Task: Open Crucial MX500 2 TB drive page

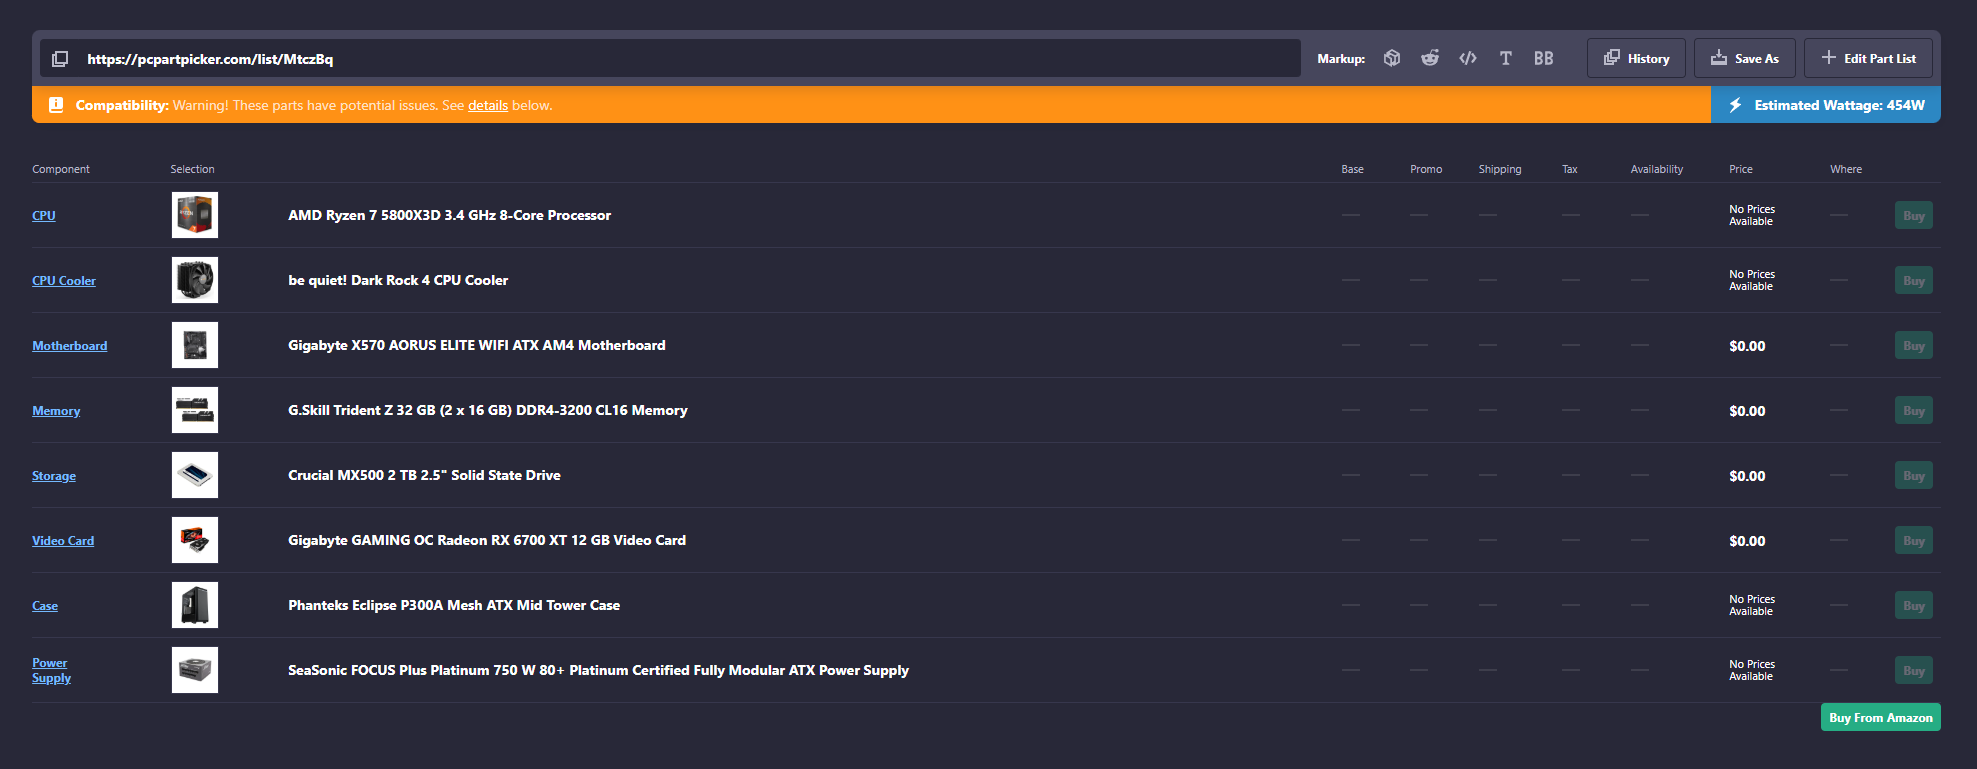Action: pos(424,475)
